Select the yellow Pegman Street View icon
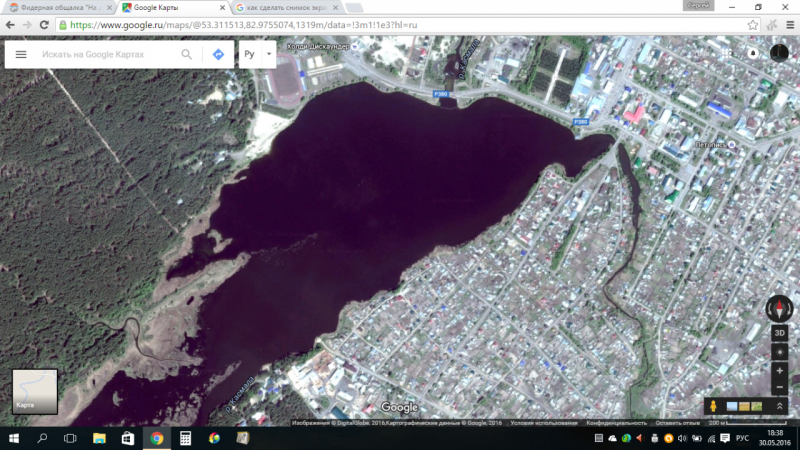Image resolution: width=800 pixels, height=450 pixels. tap(714, 407)
